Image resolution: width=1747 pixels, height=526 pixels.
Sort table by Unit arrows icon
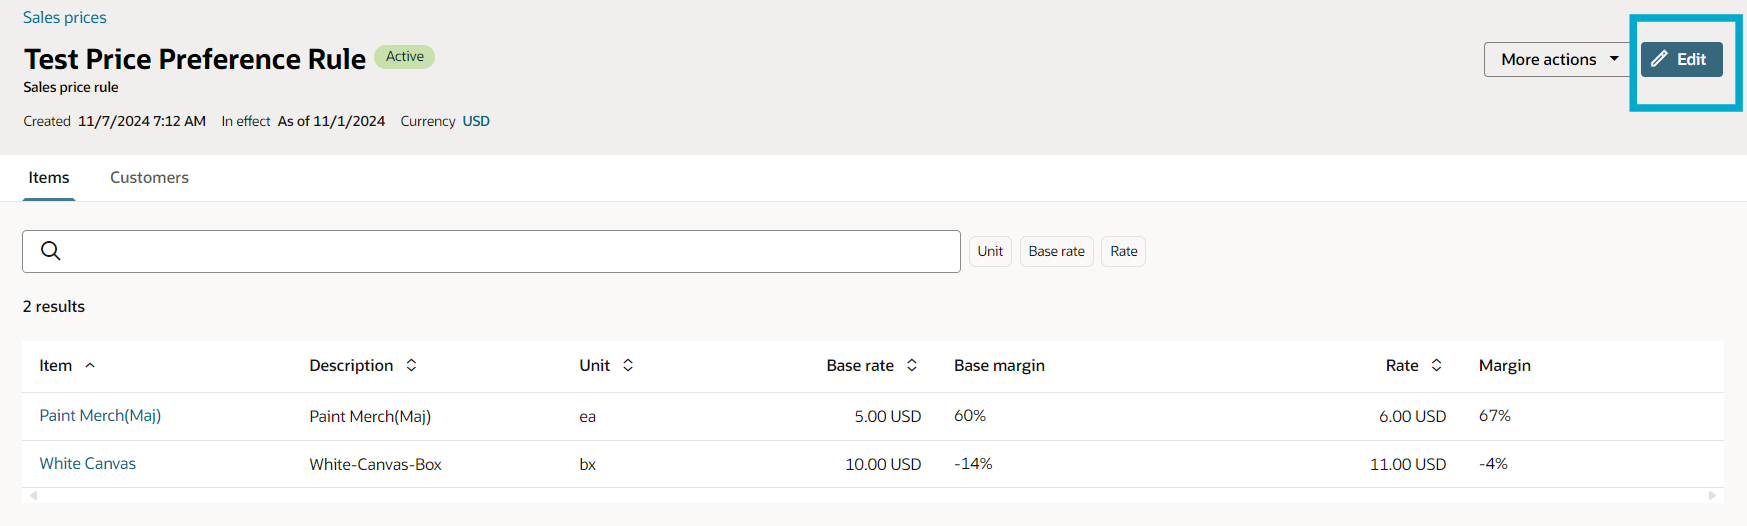click(x=628, y=365)
